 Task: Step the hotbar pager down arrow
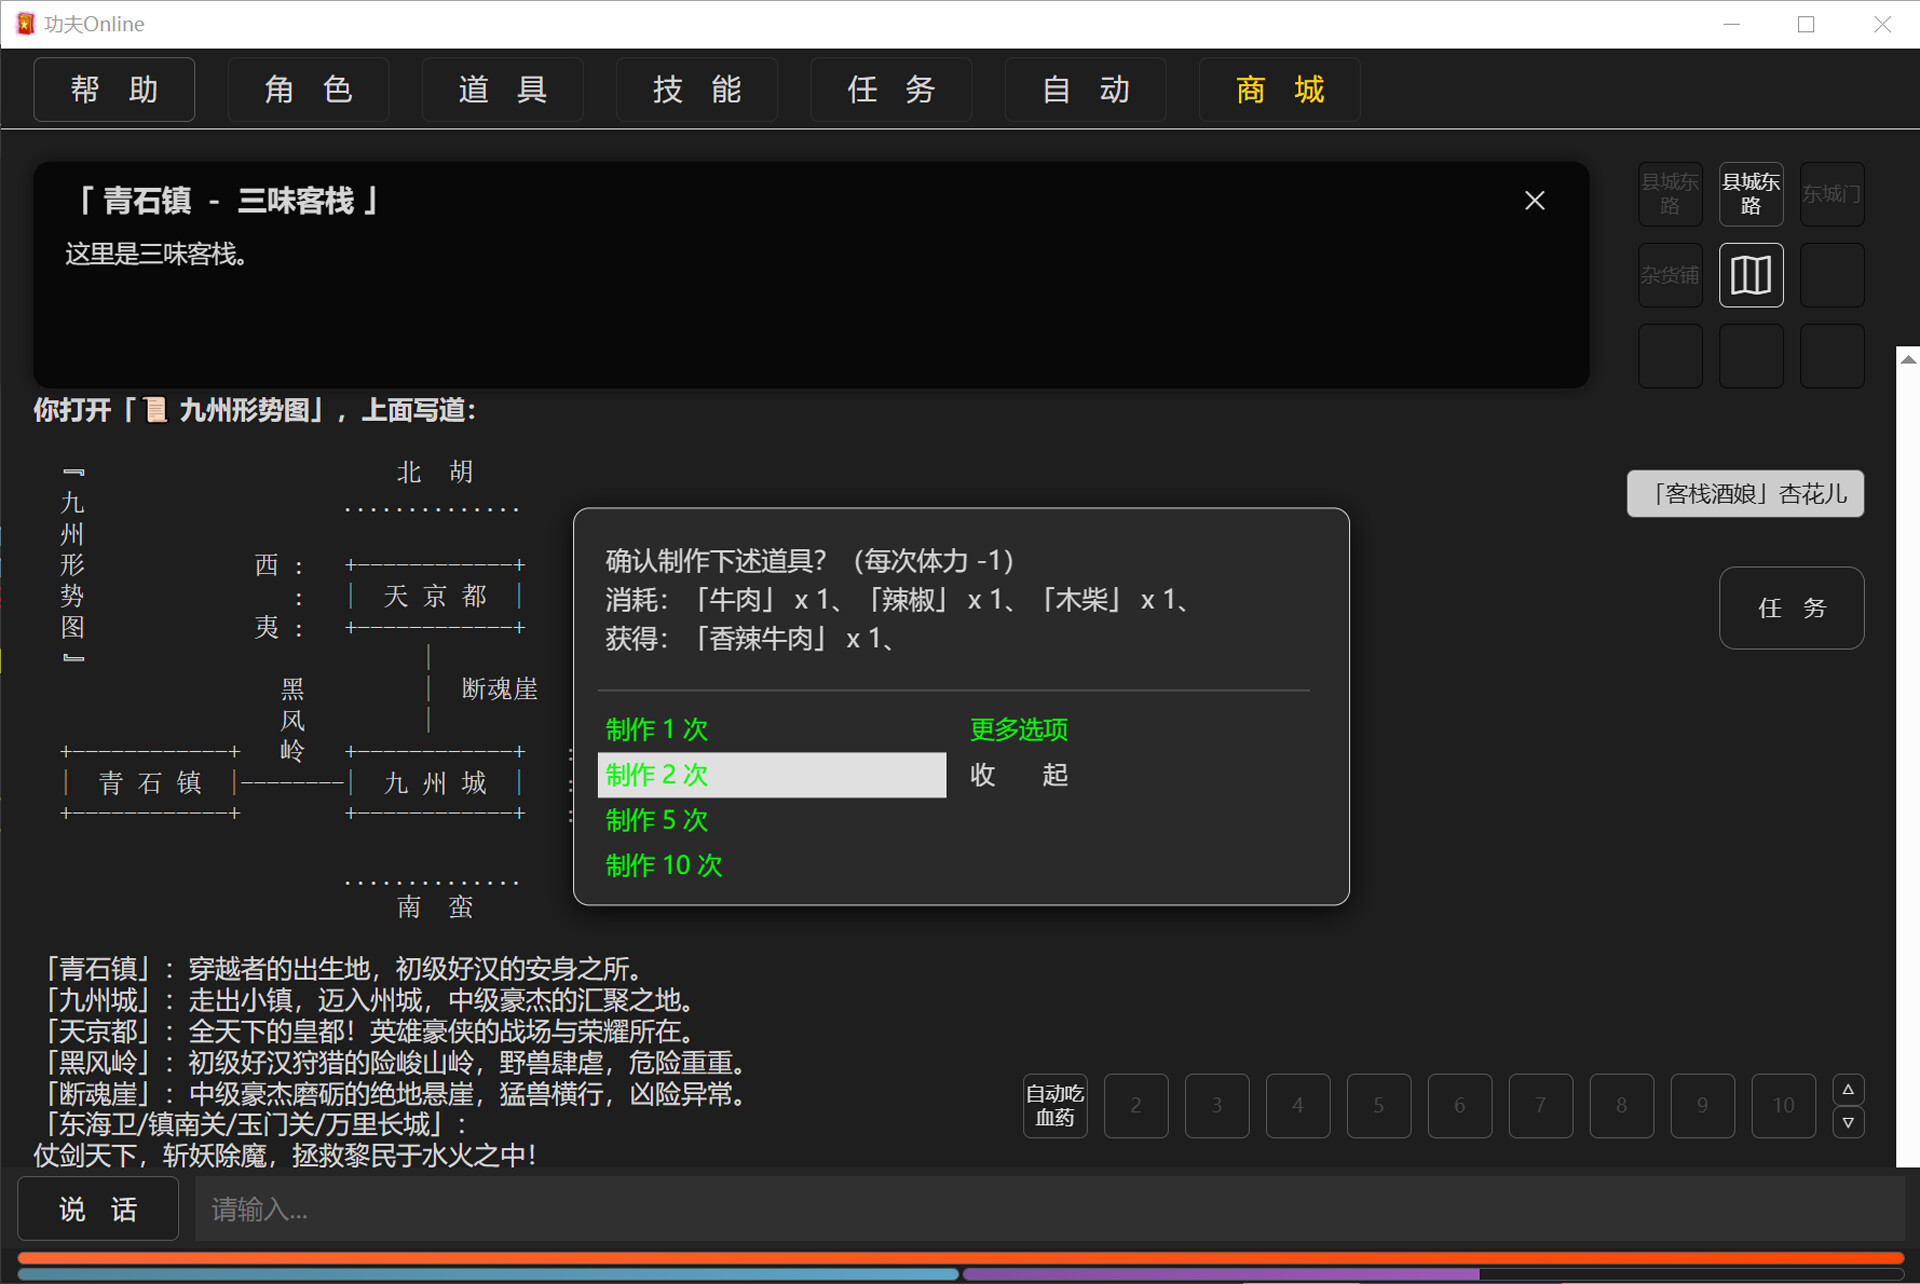tap(1849, 1122)
